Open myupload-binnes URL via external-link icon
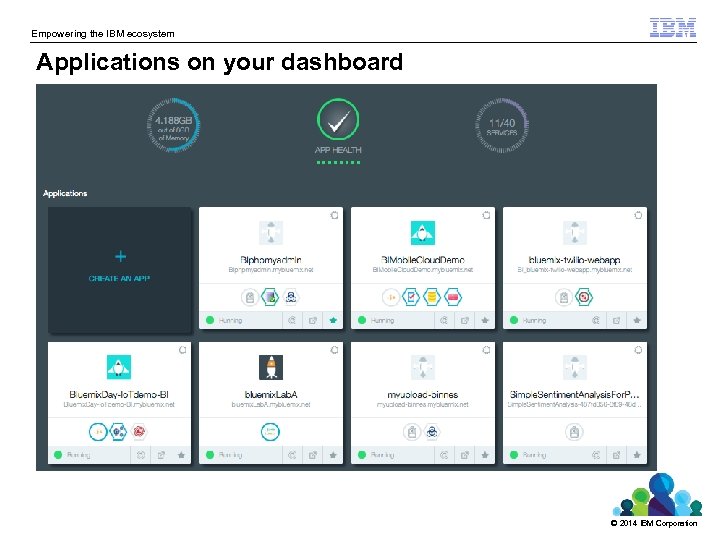Viewport: 720px width, 540px height. 465,455
